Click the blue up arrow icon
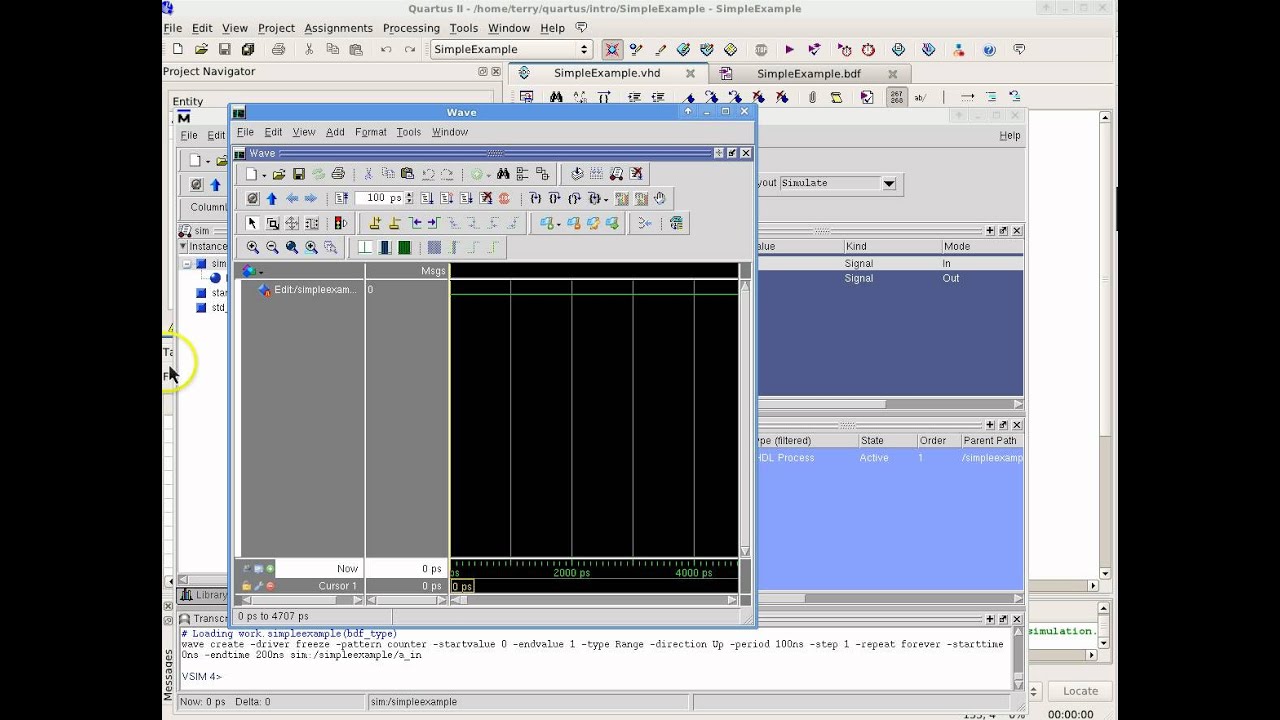1280x720 pixels. click(271, 198)
